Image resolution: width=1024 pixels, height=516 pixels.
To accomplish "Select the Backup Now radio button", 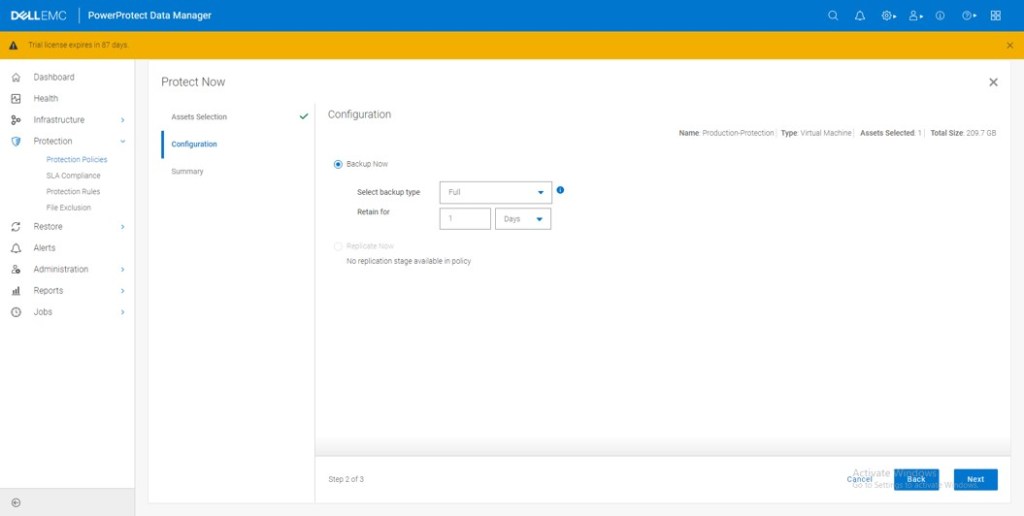I will pos(338,164).
